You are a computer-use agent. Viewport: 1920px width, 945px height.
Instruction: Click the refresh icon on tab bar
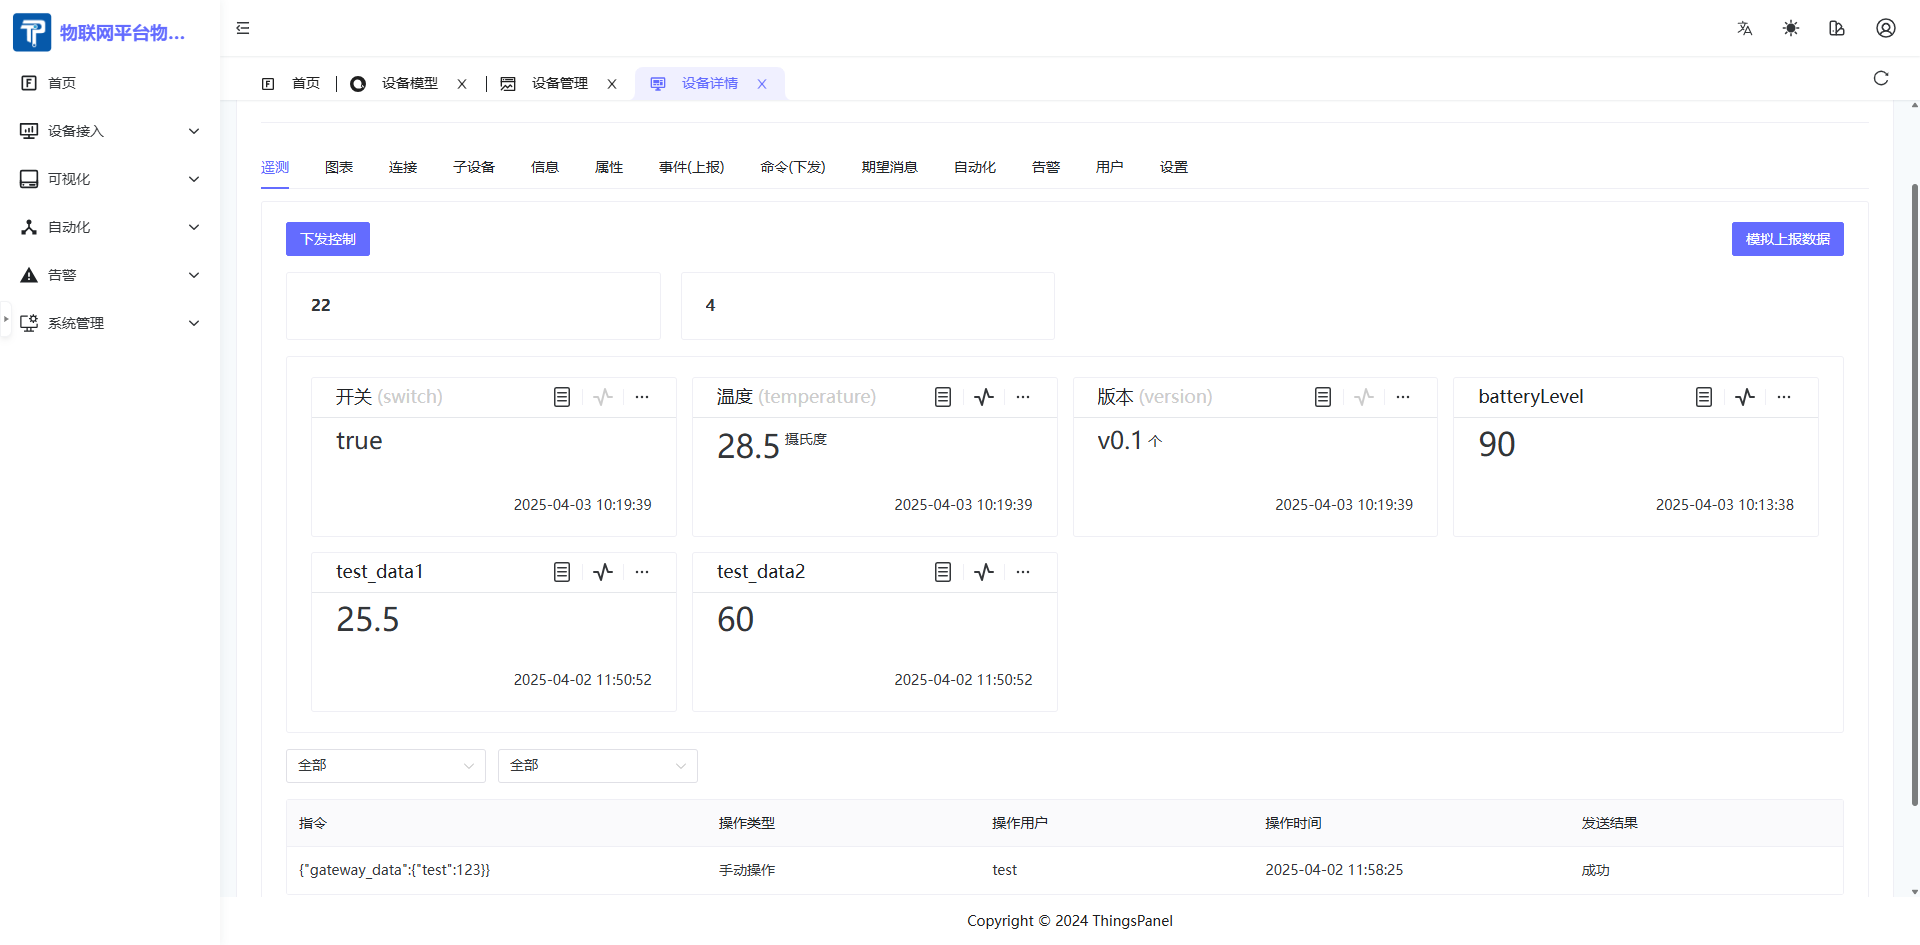[x=1881, y=78]
